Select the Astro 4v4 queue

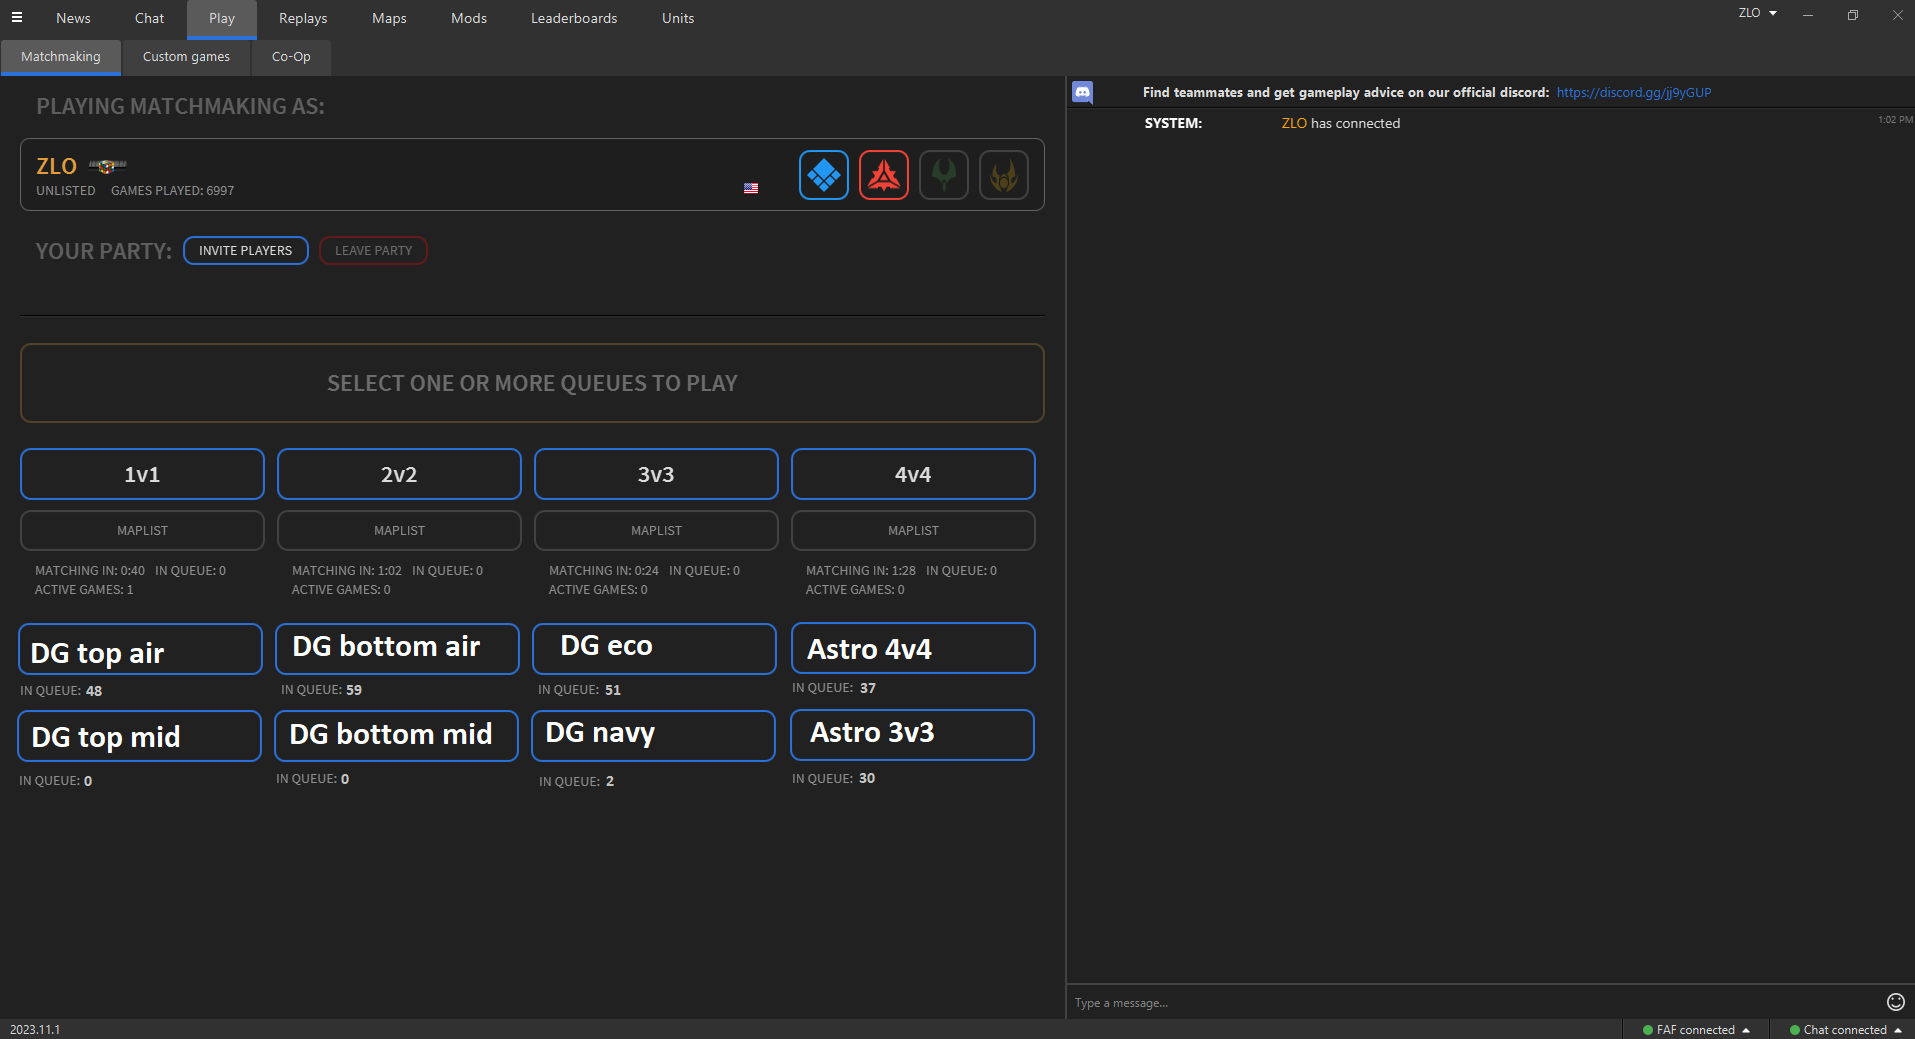click(913, 648)
